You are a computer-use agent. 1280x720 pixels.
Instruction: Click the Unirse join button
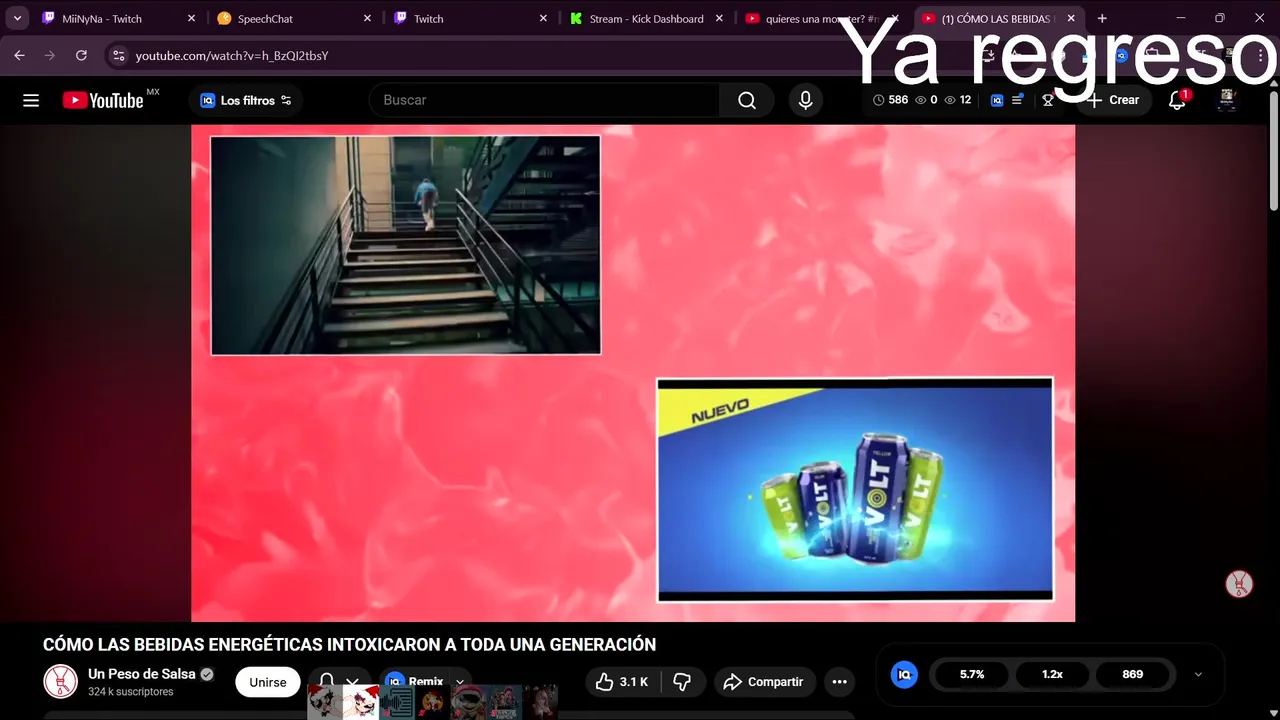pos(268,682)
